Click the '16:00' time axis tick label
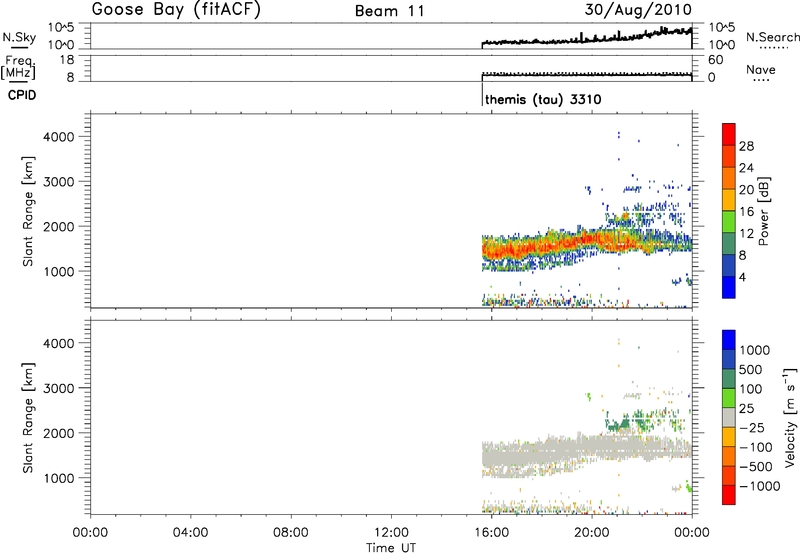Image resolution: width=800 pixels, height=554 pixels. 491,533
